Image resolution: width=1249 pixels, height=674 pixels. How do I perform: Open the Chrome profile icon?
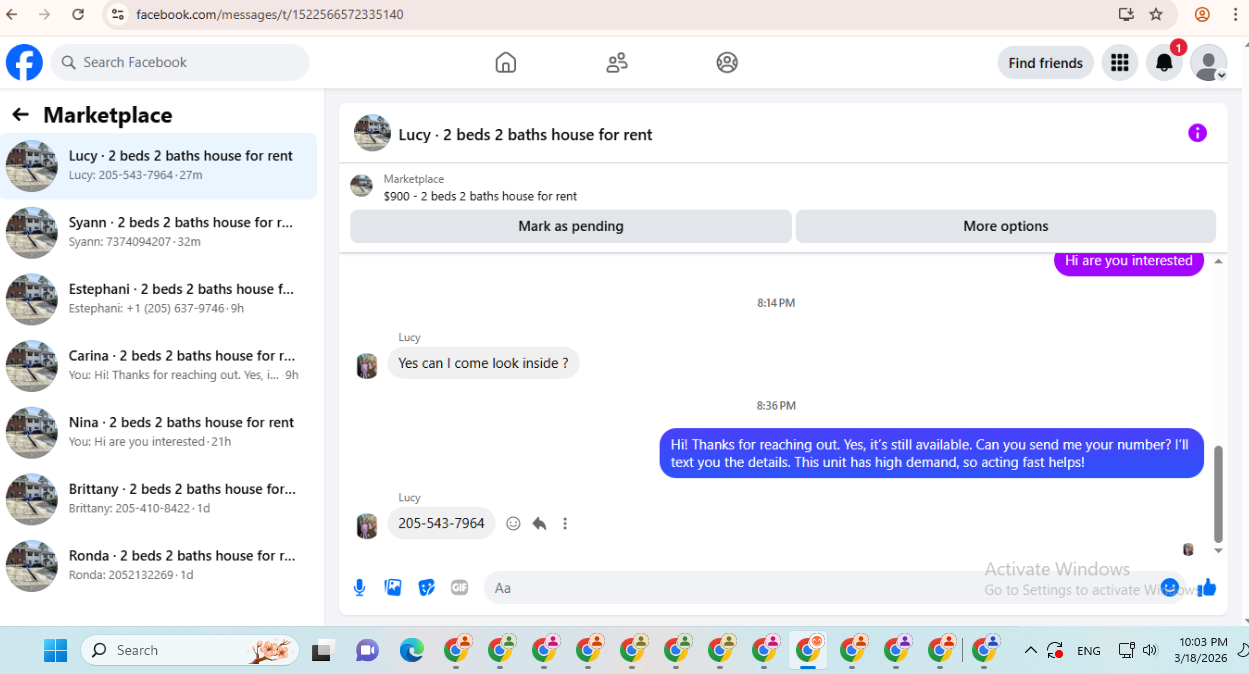tap(1202, 14)
